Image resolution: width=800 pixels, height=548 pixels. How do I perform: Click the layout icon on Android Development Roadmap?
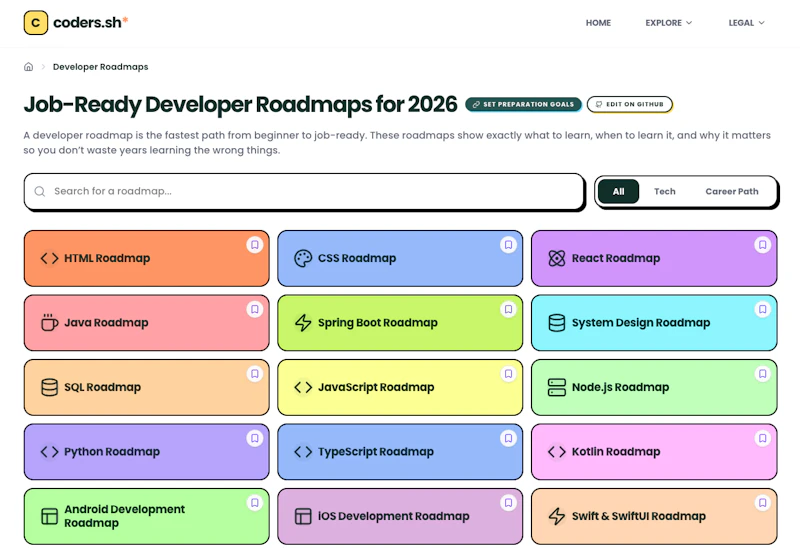point(49,516)
